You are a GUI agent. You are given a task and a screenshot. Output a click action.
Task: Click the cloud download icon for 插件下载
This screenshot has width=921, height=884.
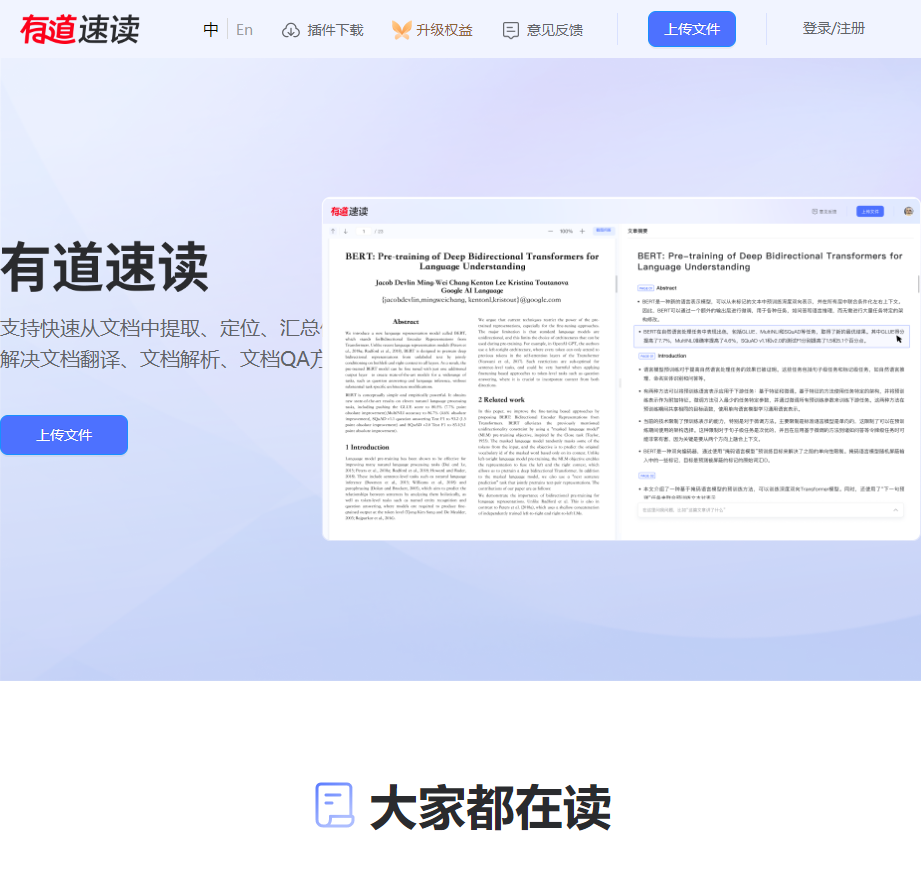(291, 30)
